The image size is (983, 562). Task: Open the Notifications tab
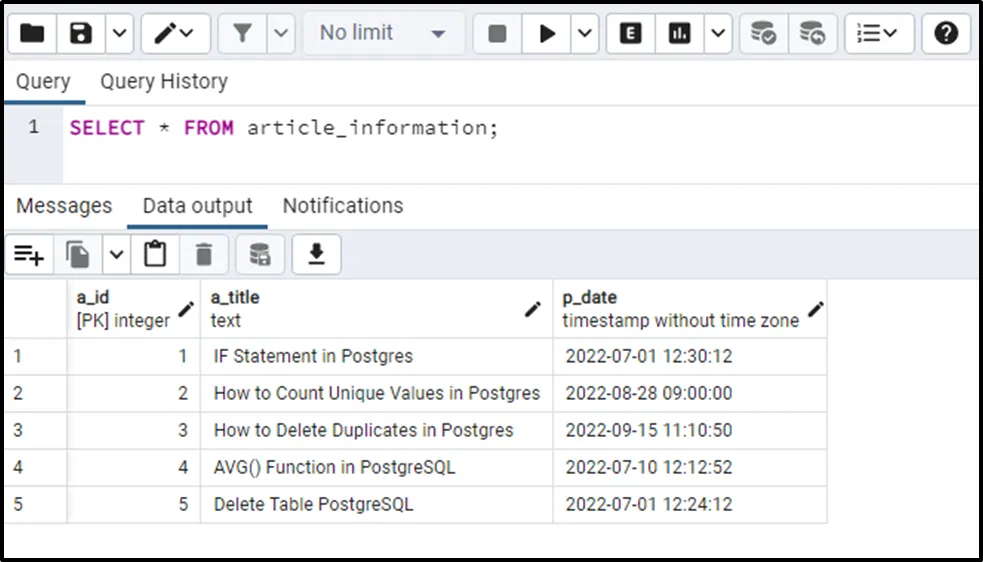[343, 206]
